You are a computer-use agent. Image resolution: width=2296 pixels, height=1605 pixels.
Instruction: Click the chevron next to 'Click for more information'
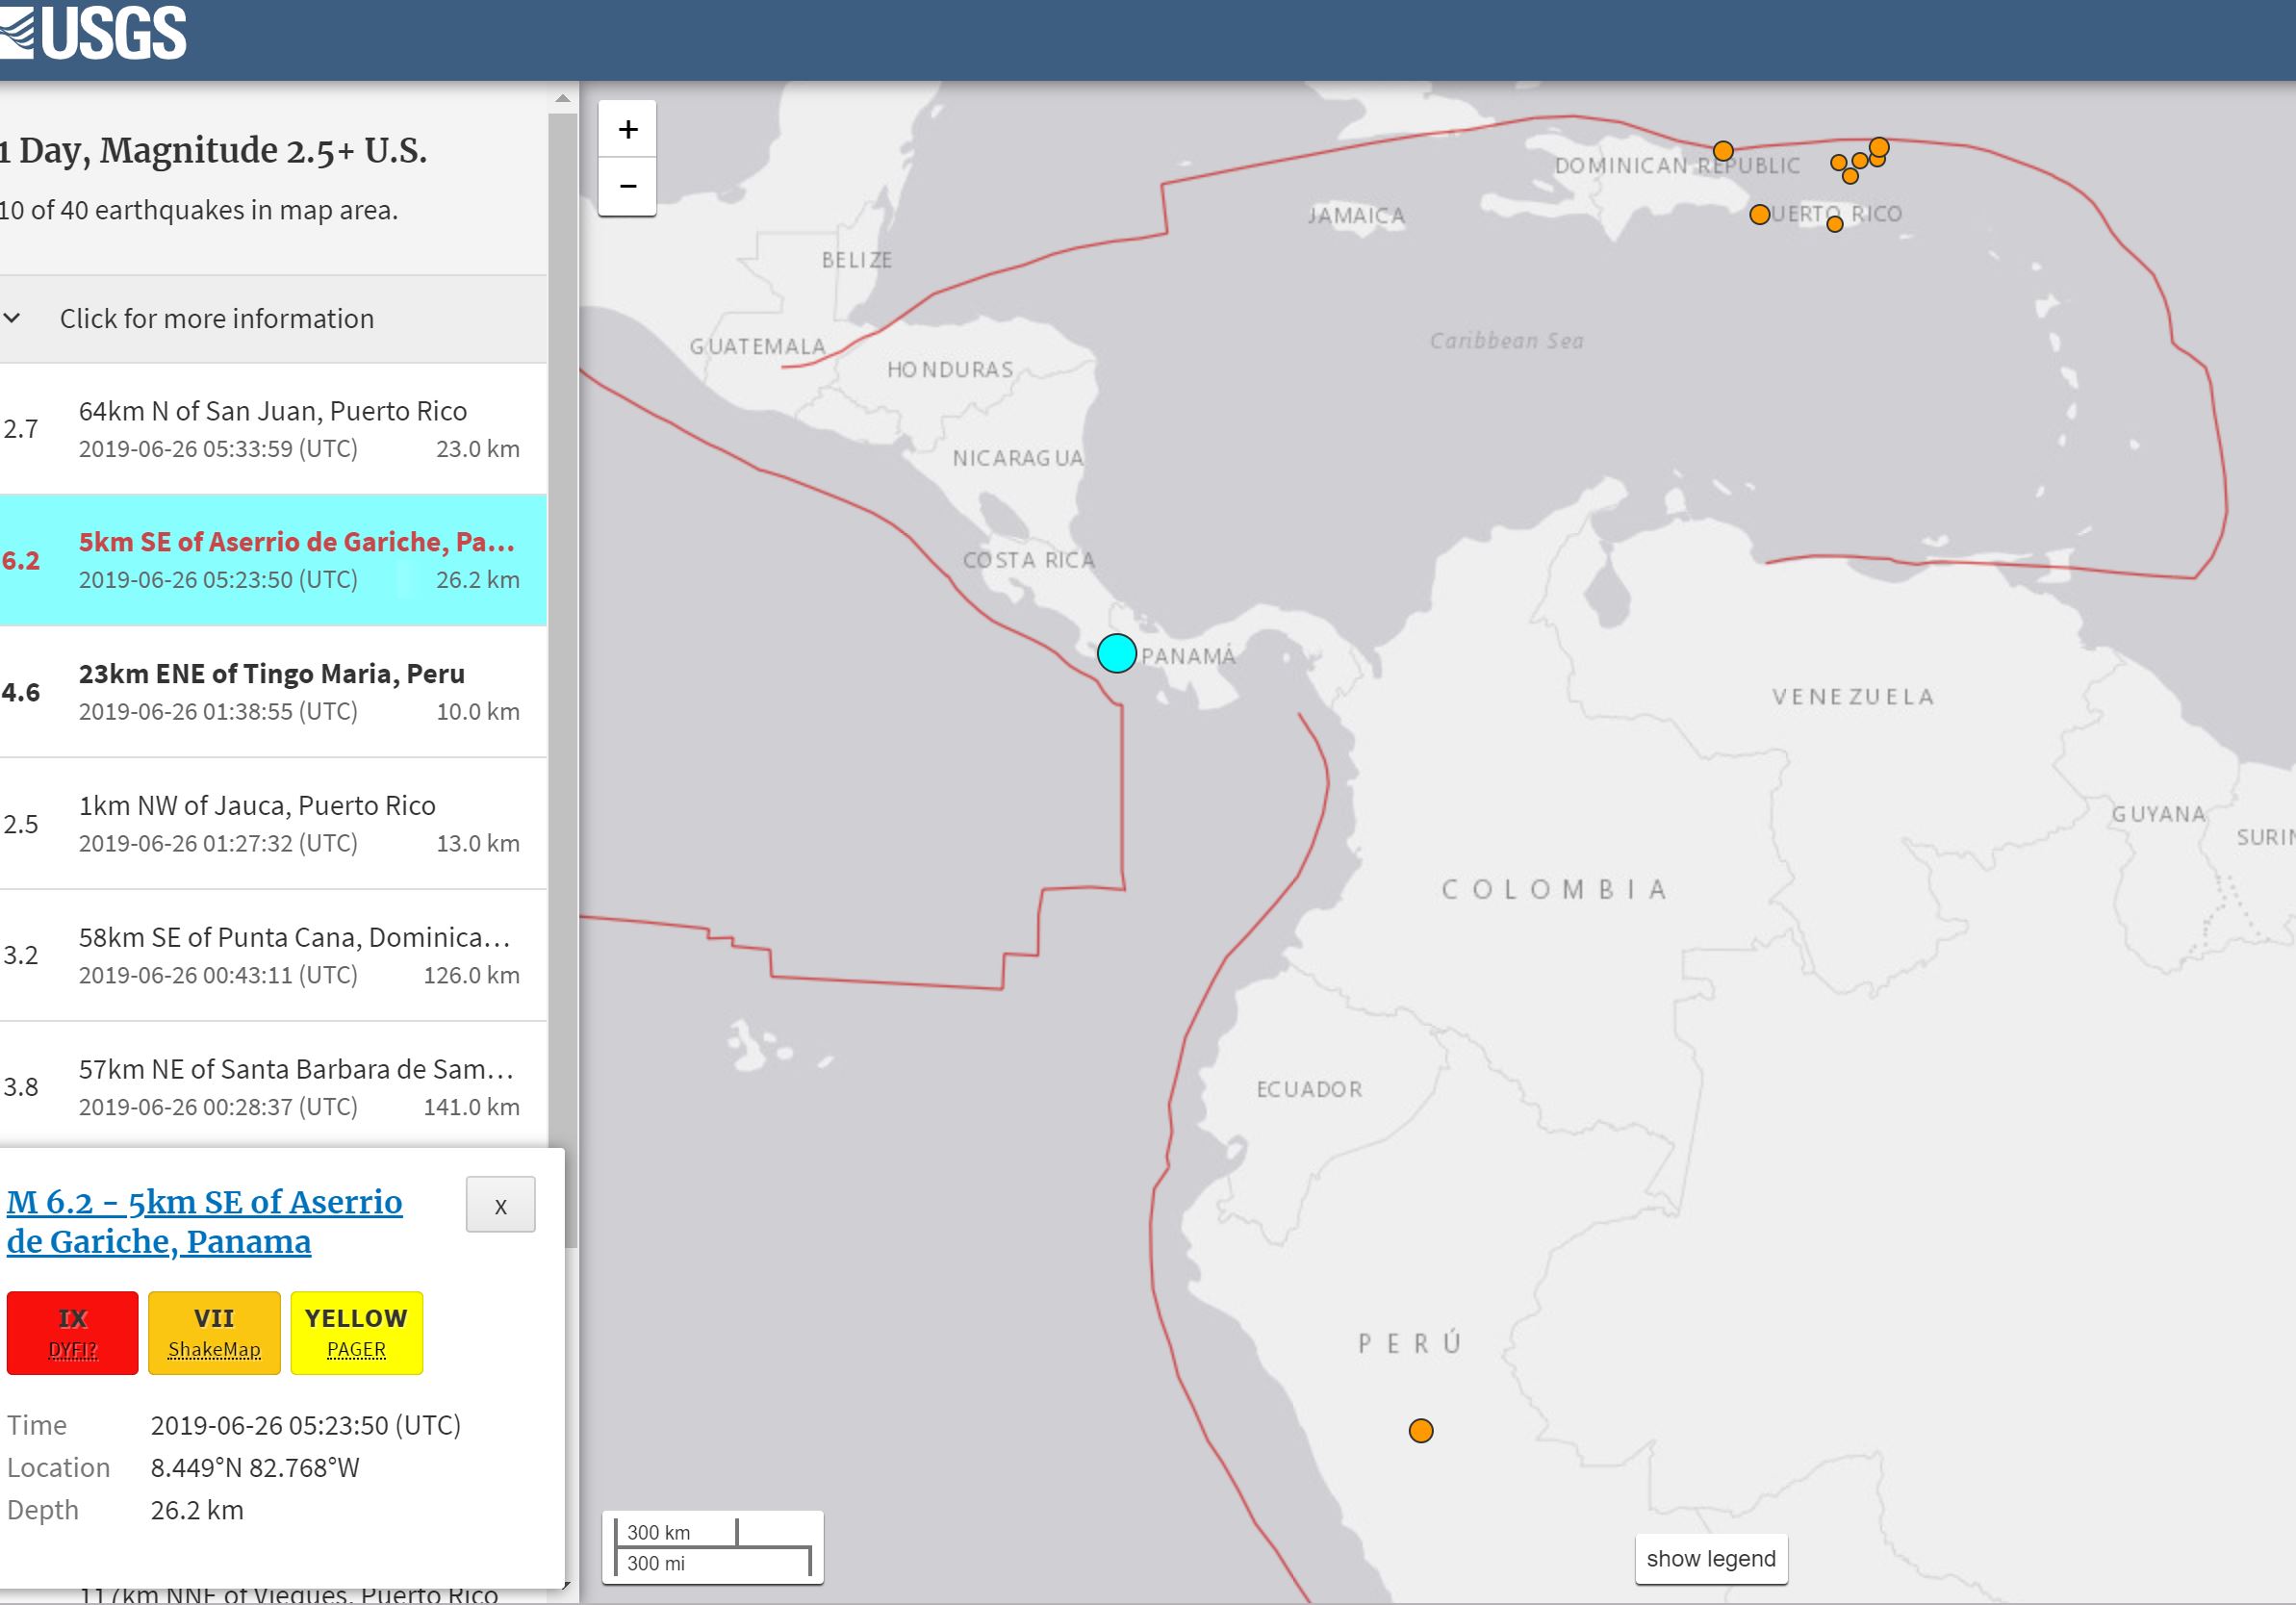[x=13, y=318]
